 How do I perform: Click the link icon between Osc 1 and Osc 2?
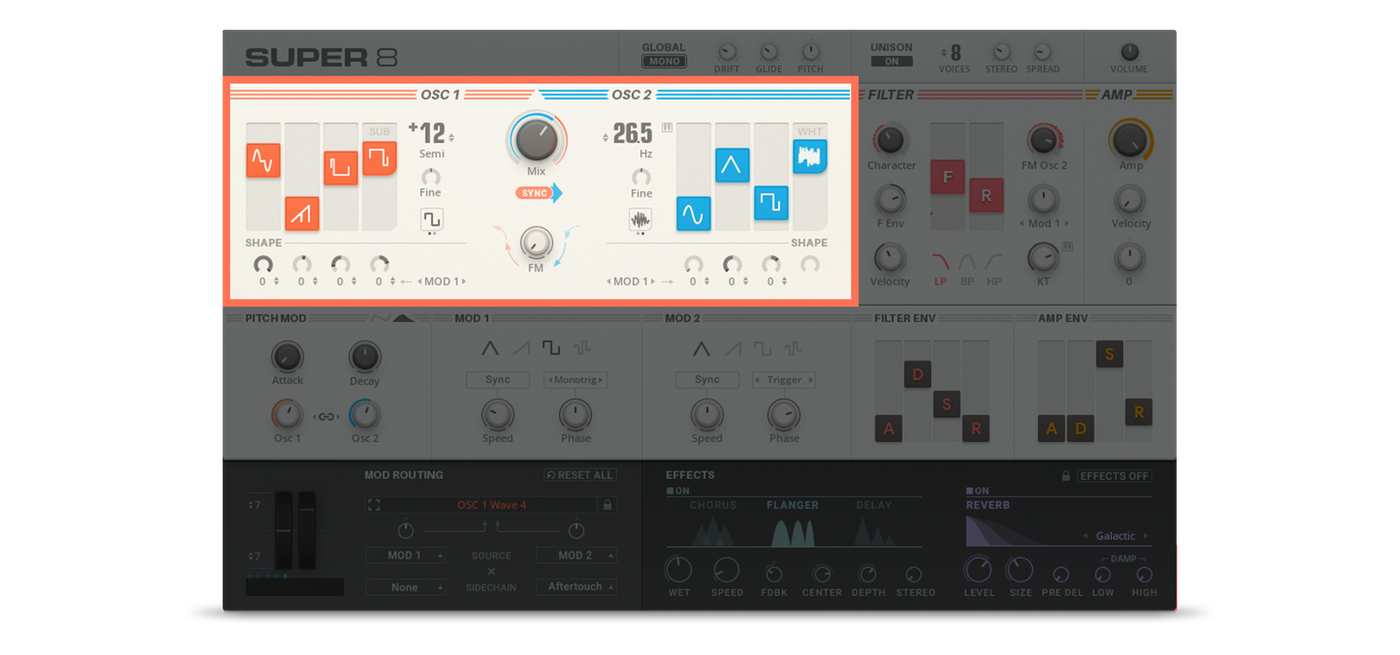[326, 416]
